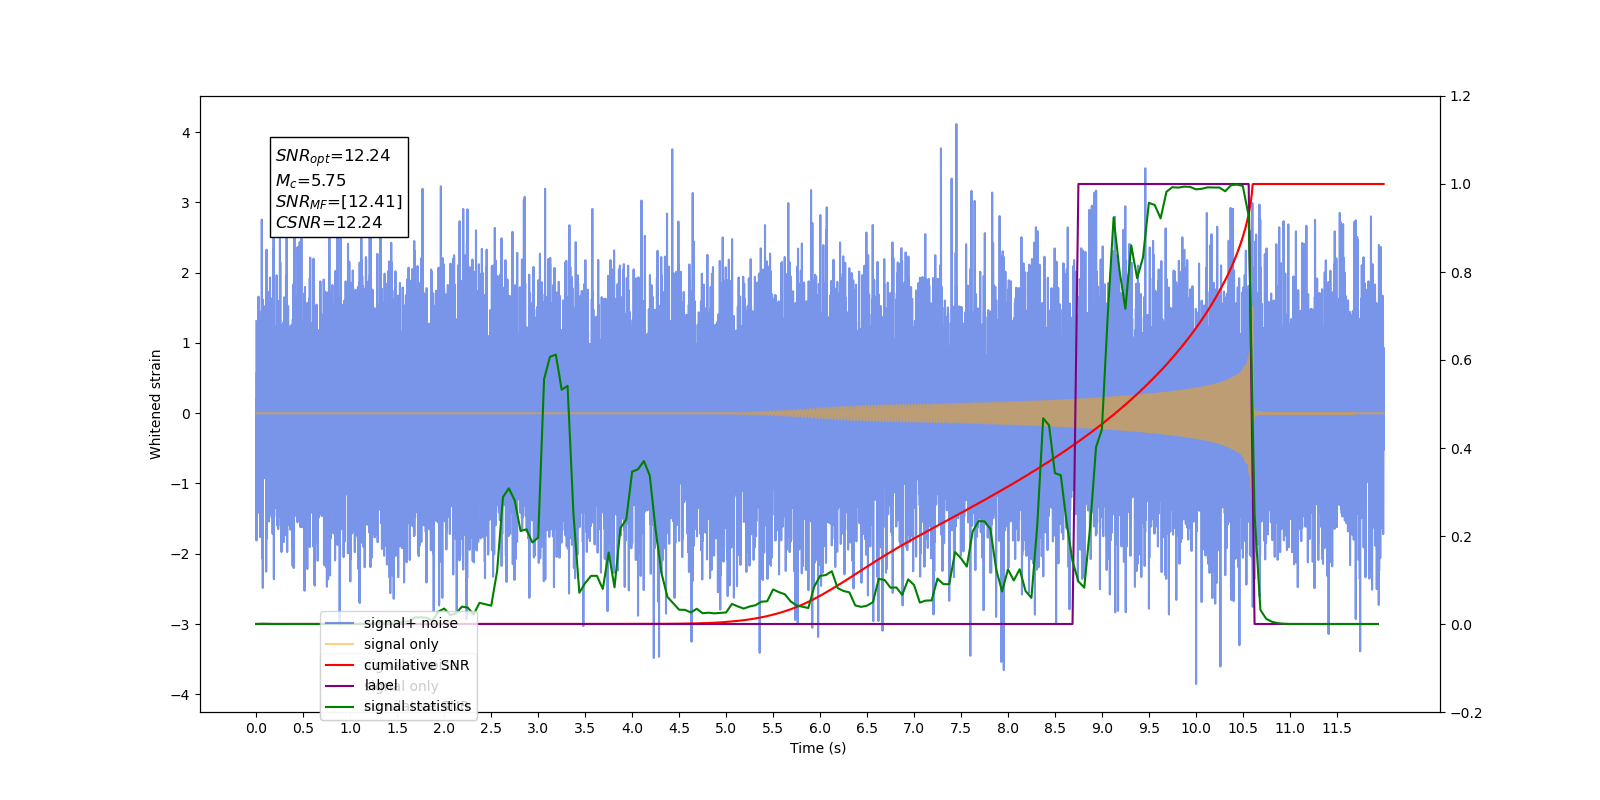Click the 4 tick on left axis

[186, 133]
